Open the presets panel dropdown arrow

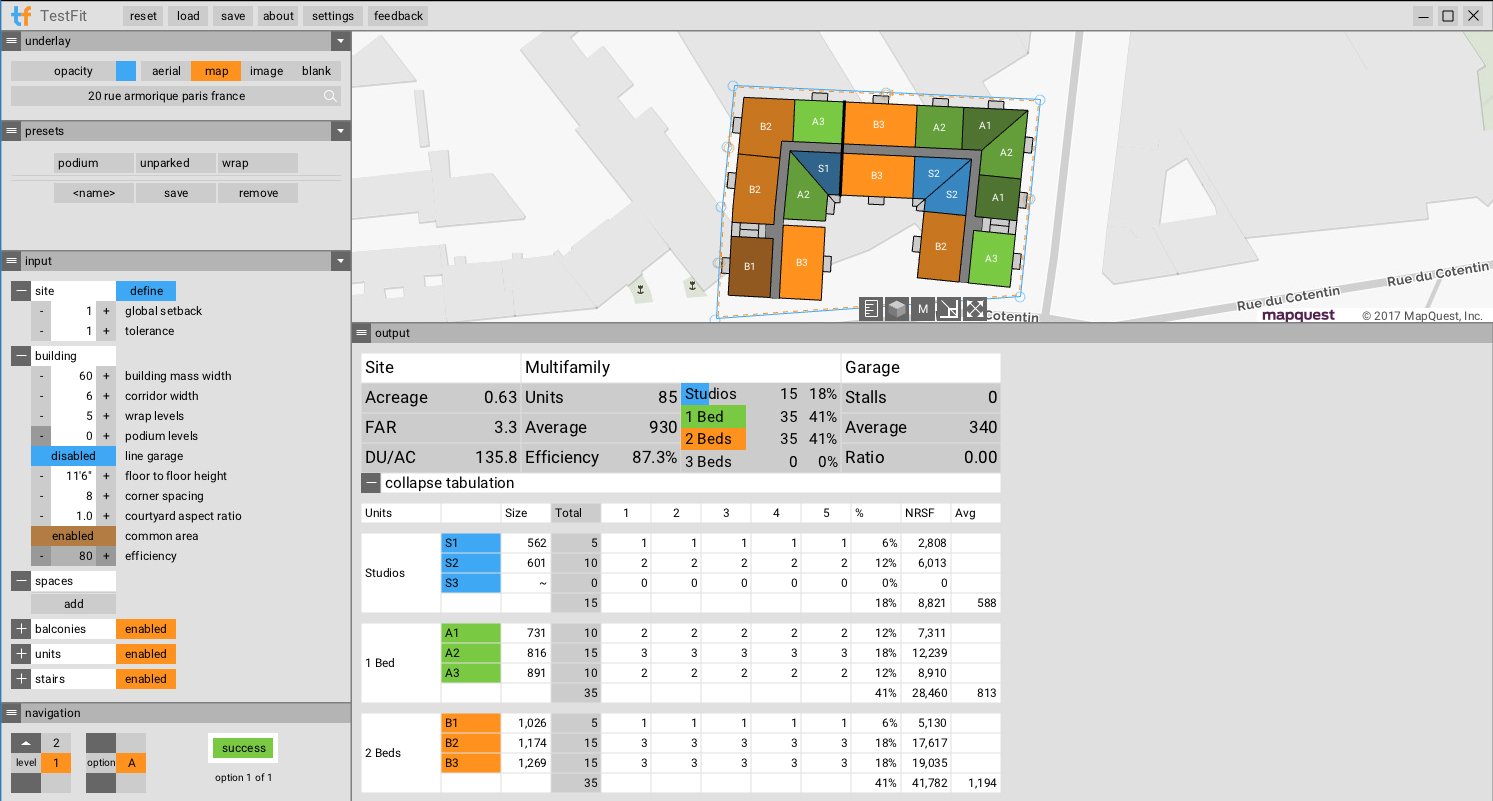(x=340, y=131)
